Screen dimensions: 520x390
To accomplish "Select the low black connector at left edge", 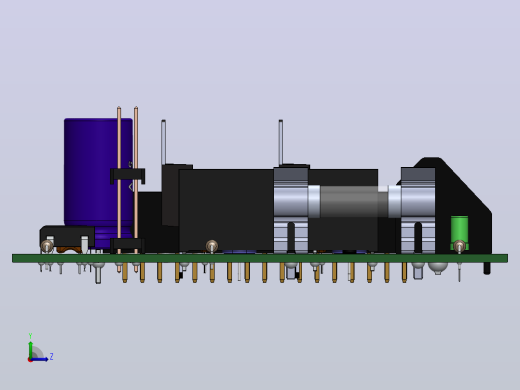I will (x=67, y=237).
